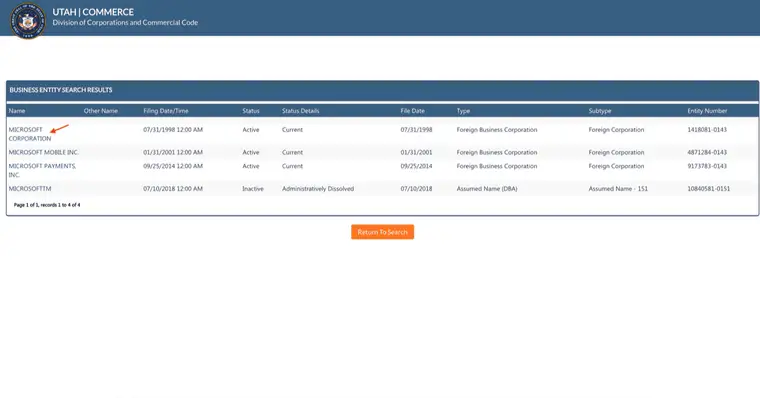Click filing date 01/31/2001 12:00 AM
This screenshot has width=760, height=398.
(x=173, y=152)
